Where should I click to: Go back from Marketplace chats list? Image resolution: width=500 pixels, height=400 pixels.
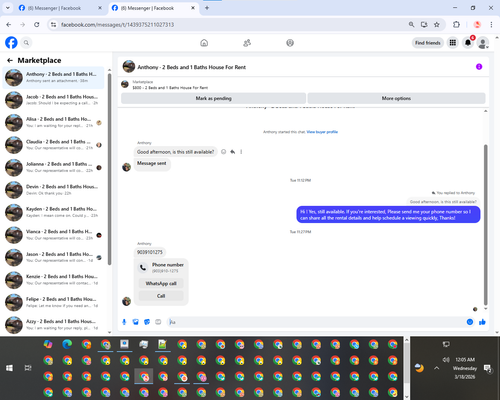coord(10,60)
